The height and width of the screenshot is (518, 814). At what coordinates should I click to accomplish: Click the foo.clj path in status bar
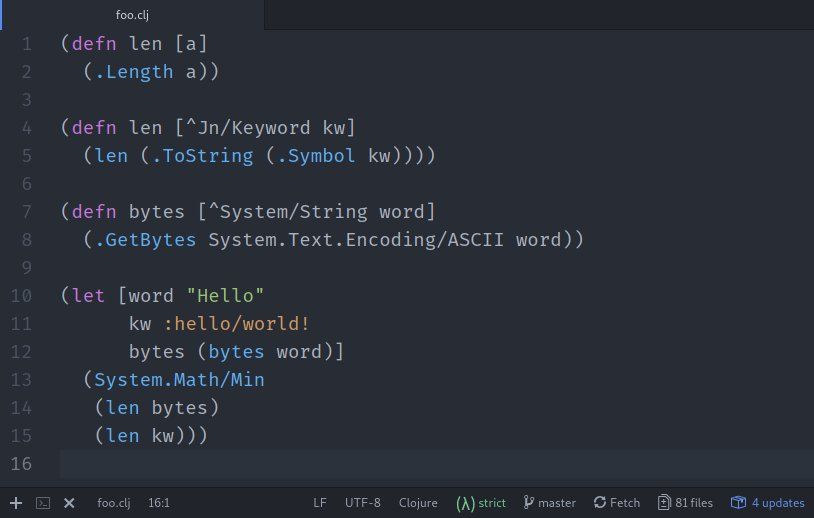(114, 503)
